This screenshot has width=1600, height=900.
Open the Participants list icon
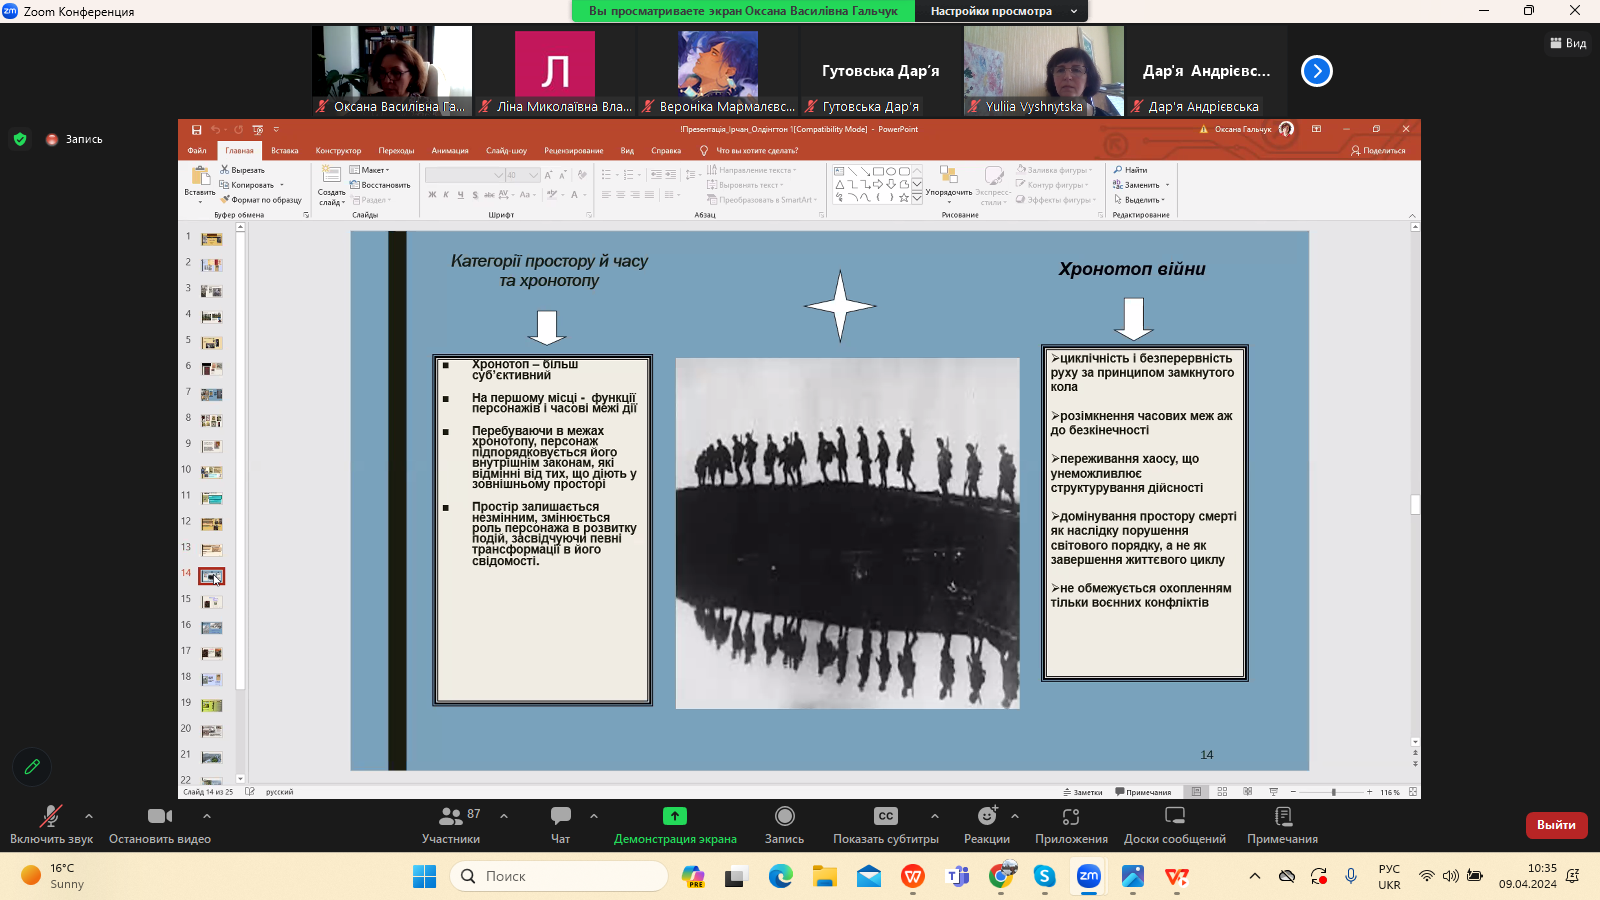[x=451, y=817]
